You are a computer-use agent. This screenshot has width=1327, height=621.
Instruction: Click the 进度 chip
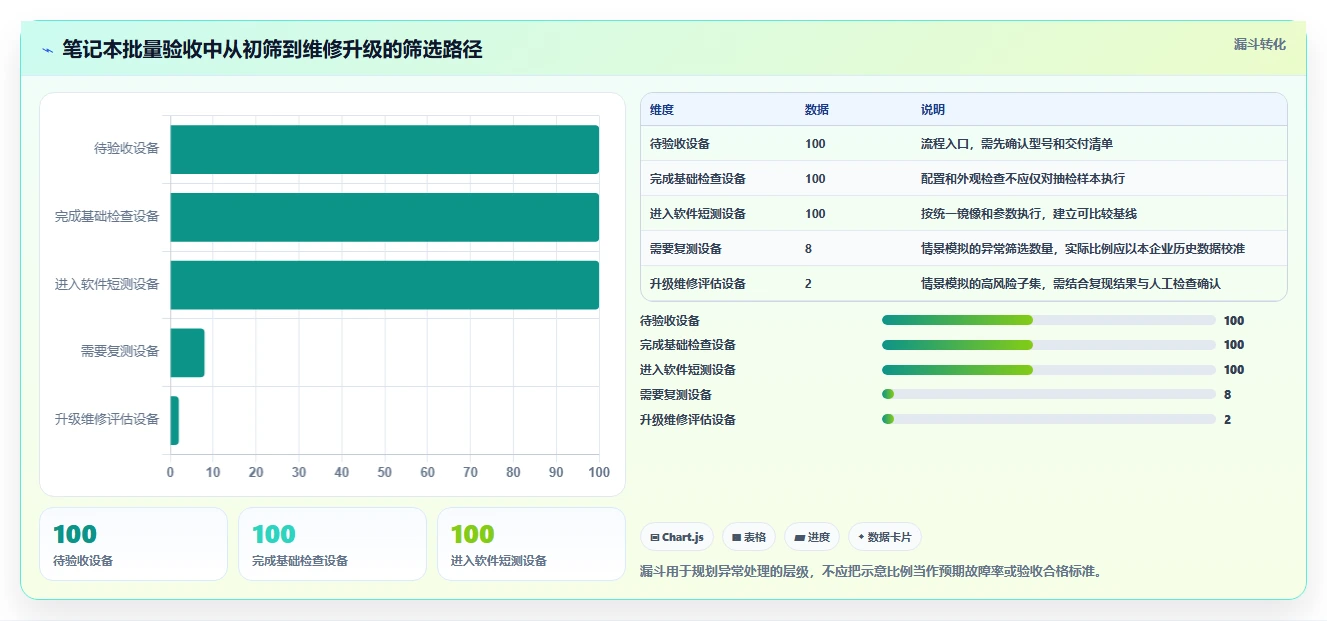coord(812,537)
